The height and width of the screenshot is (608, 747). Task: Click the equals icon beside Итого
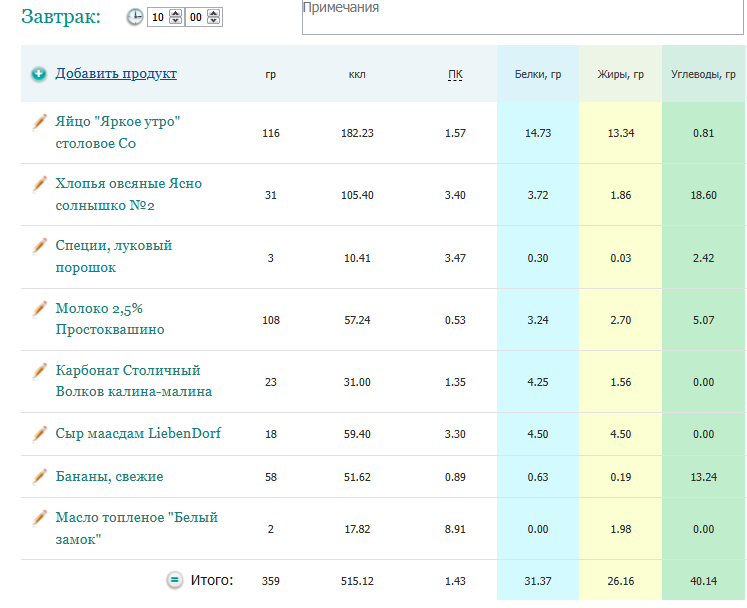click(x=174, y=580)
